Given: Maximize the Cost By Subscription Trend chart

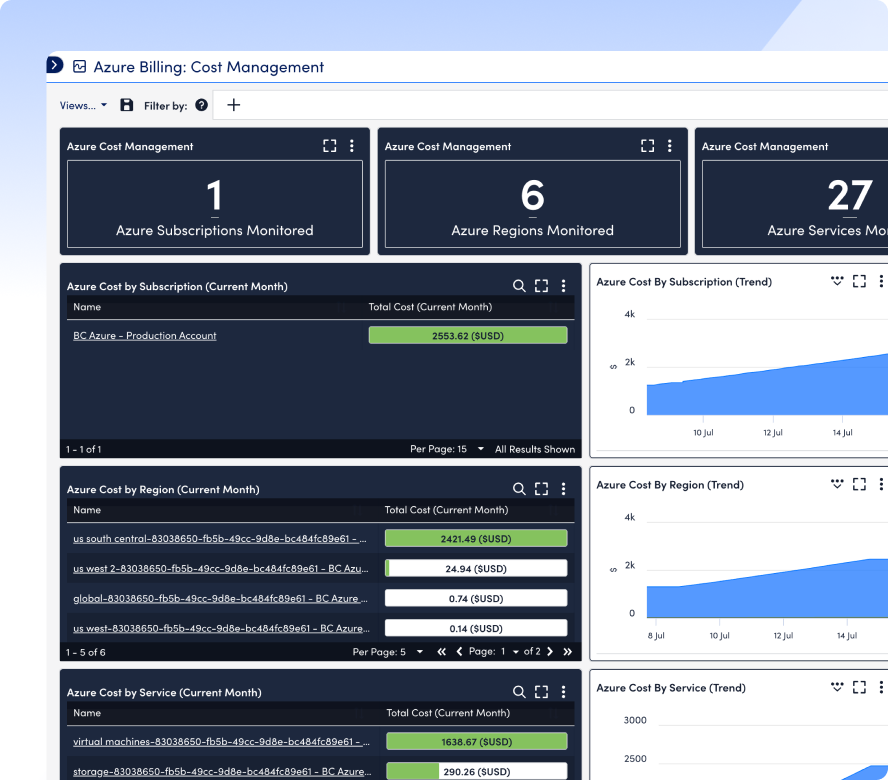Looking at the screenshot, I should click(859, 281).
